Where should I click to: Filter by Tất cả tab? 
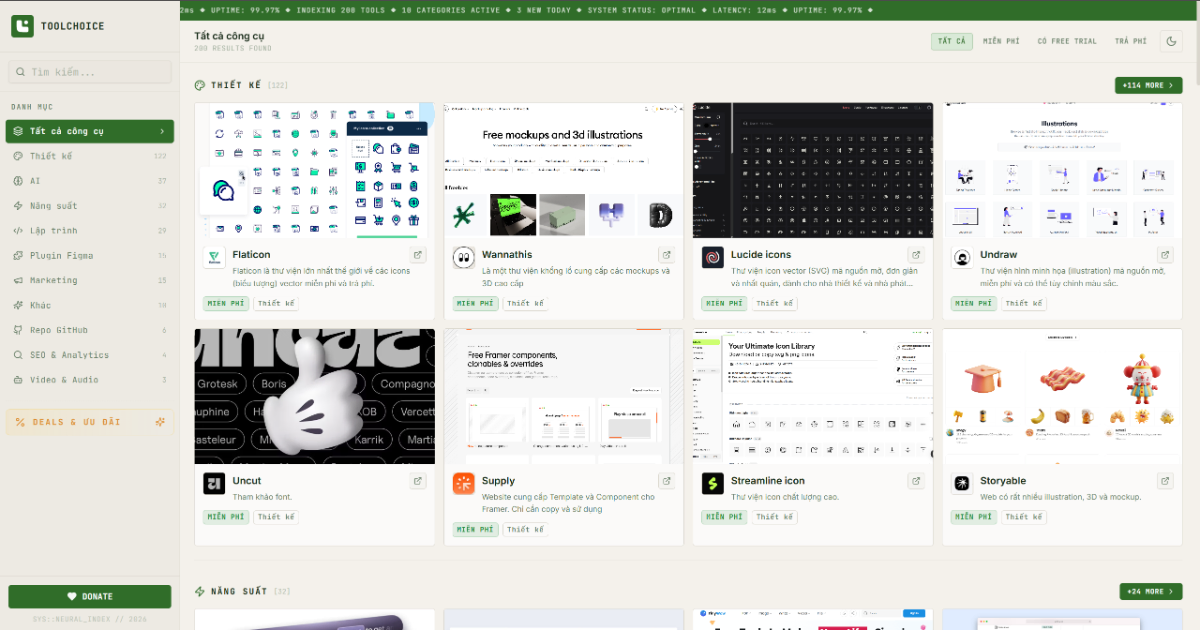click(952, 41)
